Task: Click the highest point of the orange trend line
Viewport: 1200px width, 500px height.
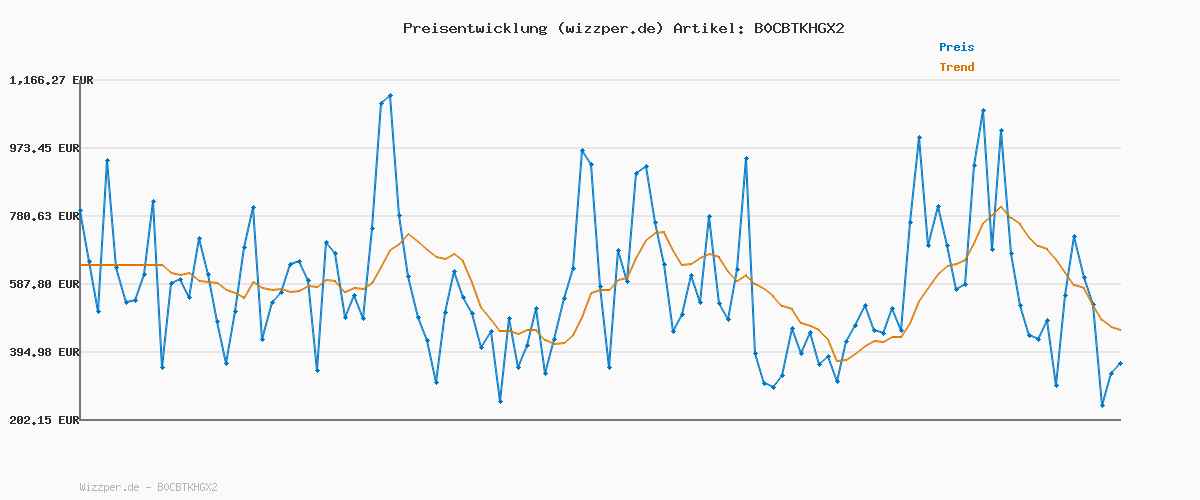Action: tap(1000, 207)
